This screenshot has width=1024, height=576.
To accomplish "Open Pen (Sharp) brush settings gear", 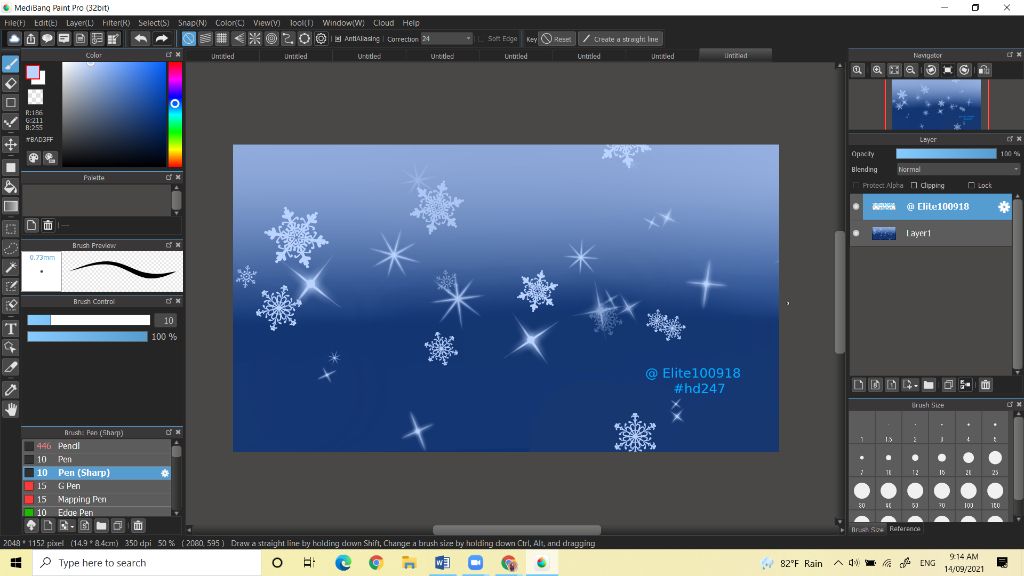I will point(165,473).
